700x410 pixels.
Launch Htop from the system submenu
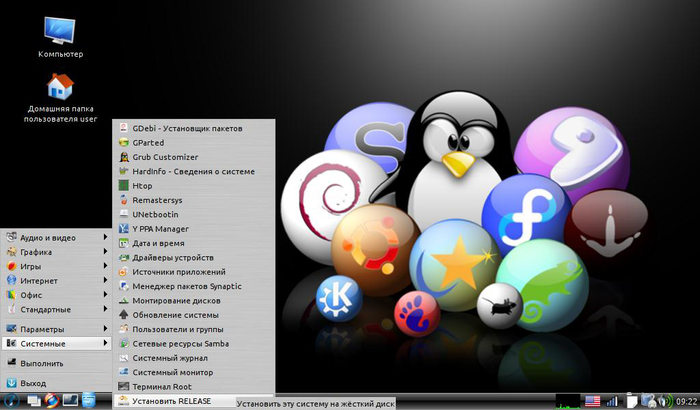pos(193,185)
